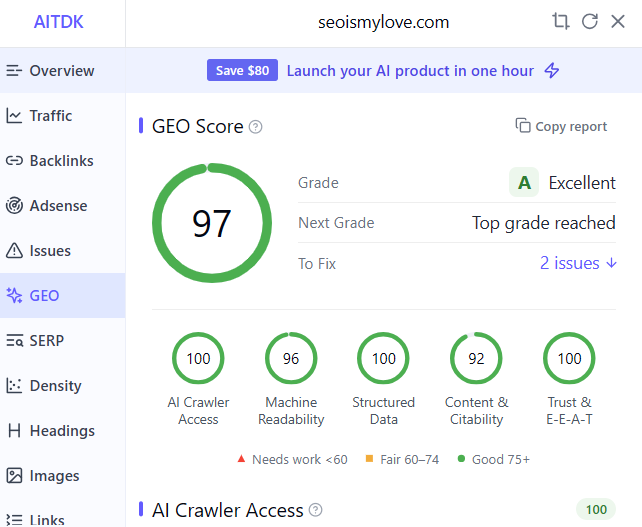
Task: Click the Issues warning triangle icon
Action: tap(14, 251)
